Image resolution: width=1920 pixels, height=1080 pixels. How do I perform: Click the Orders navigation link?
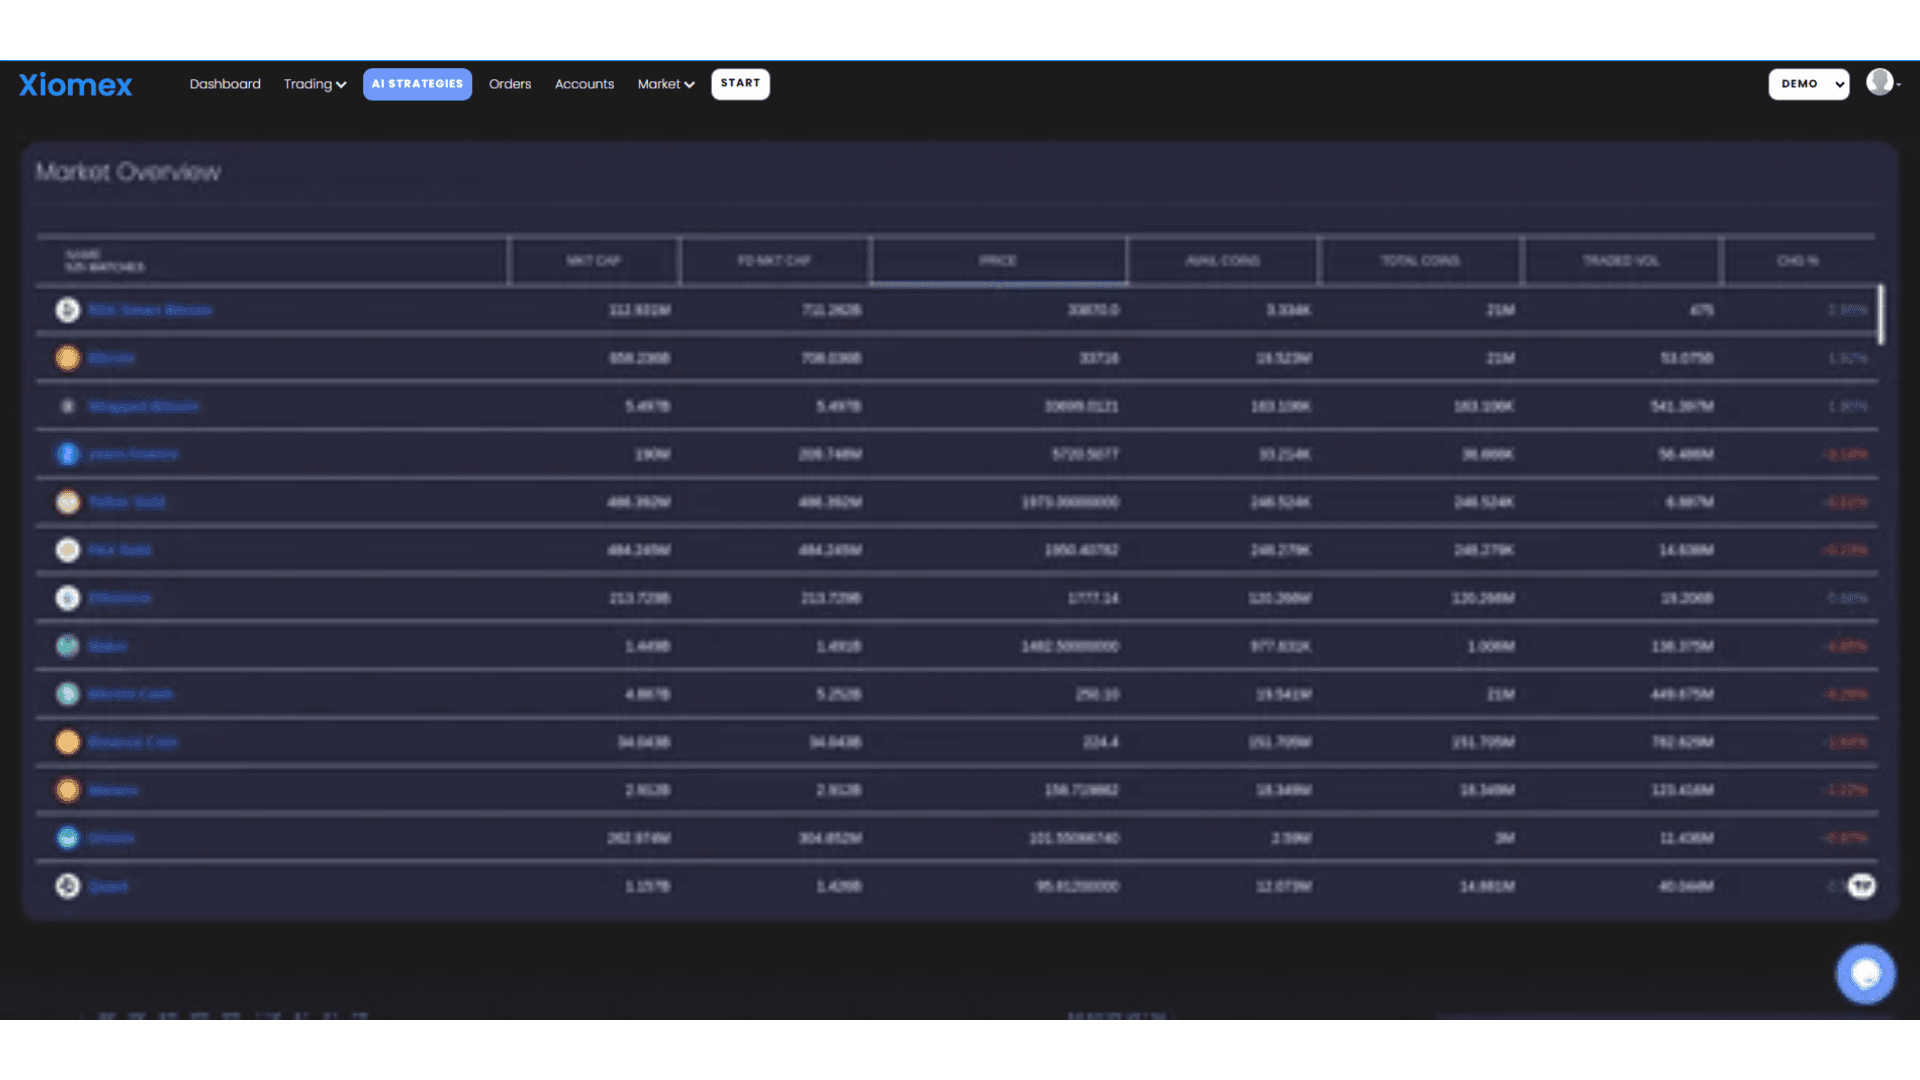[510, 83]
